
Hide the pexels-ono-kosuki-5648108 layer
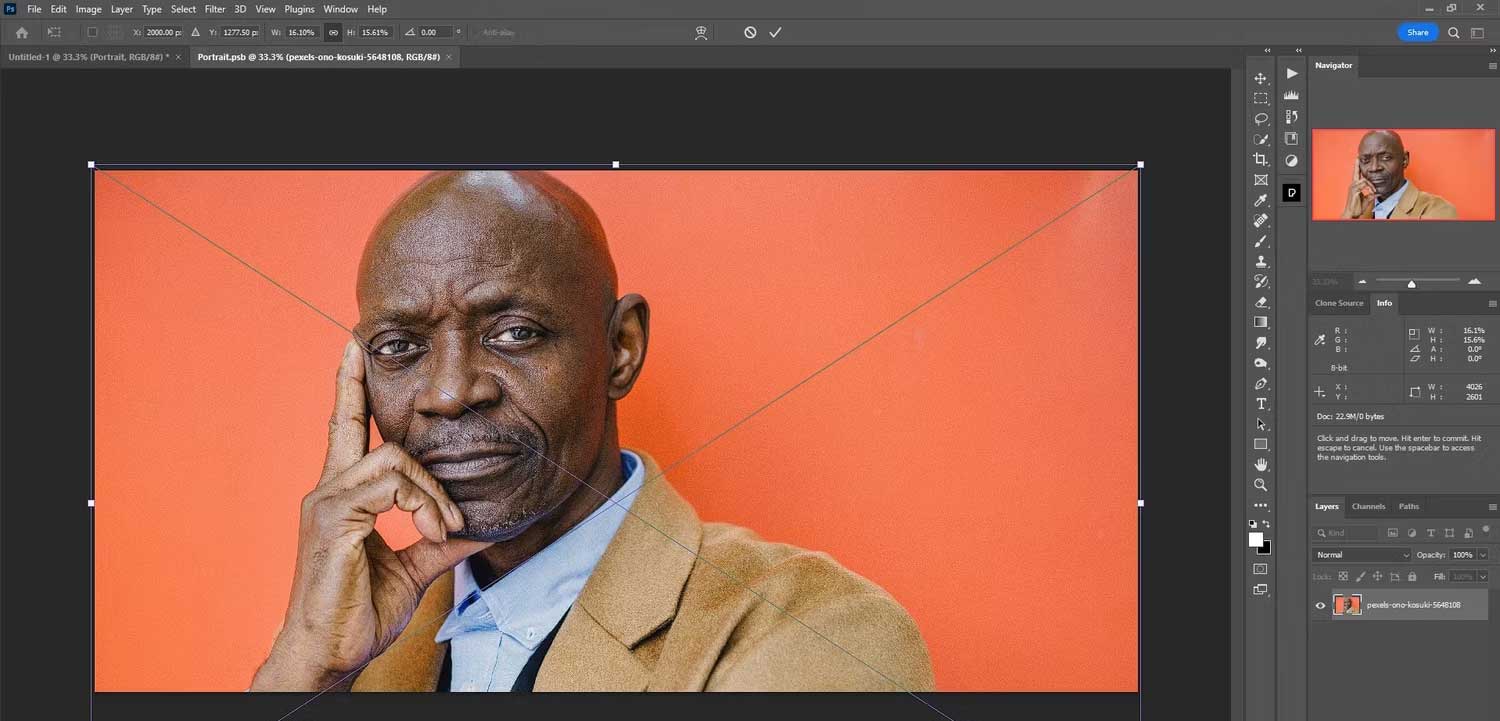click(1320, 605)
